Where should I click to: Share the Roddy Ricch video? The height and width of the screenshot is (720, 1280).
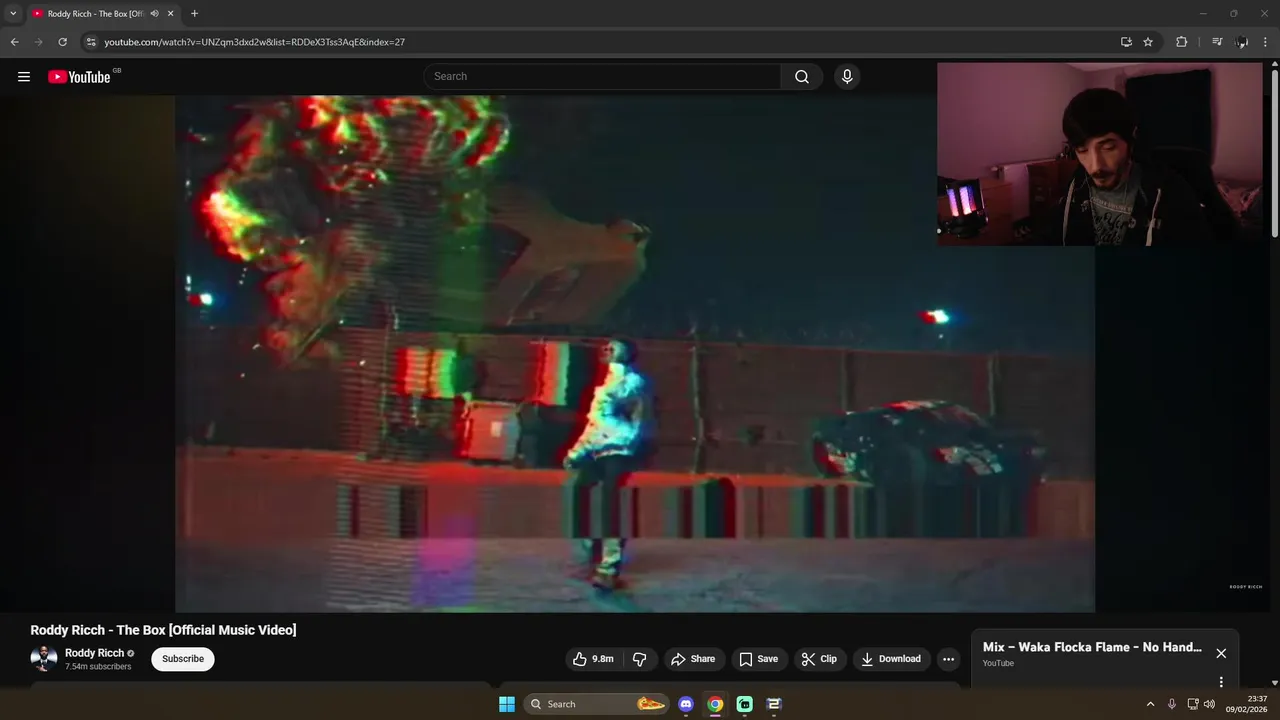693,659
